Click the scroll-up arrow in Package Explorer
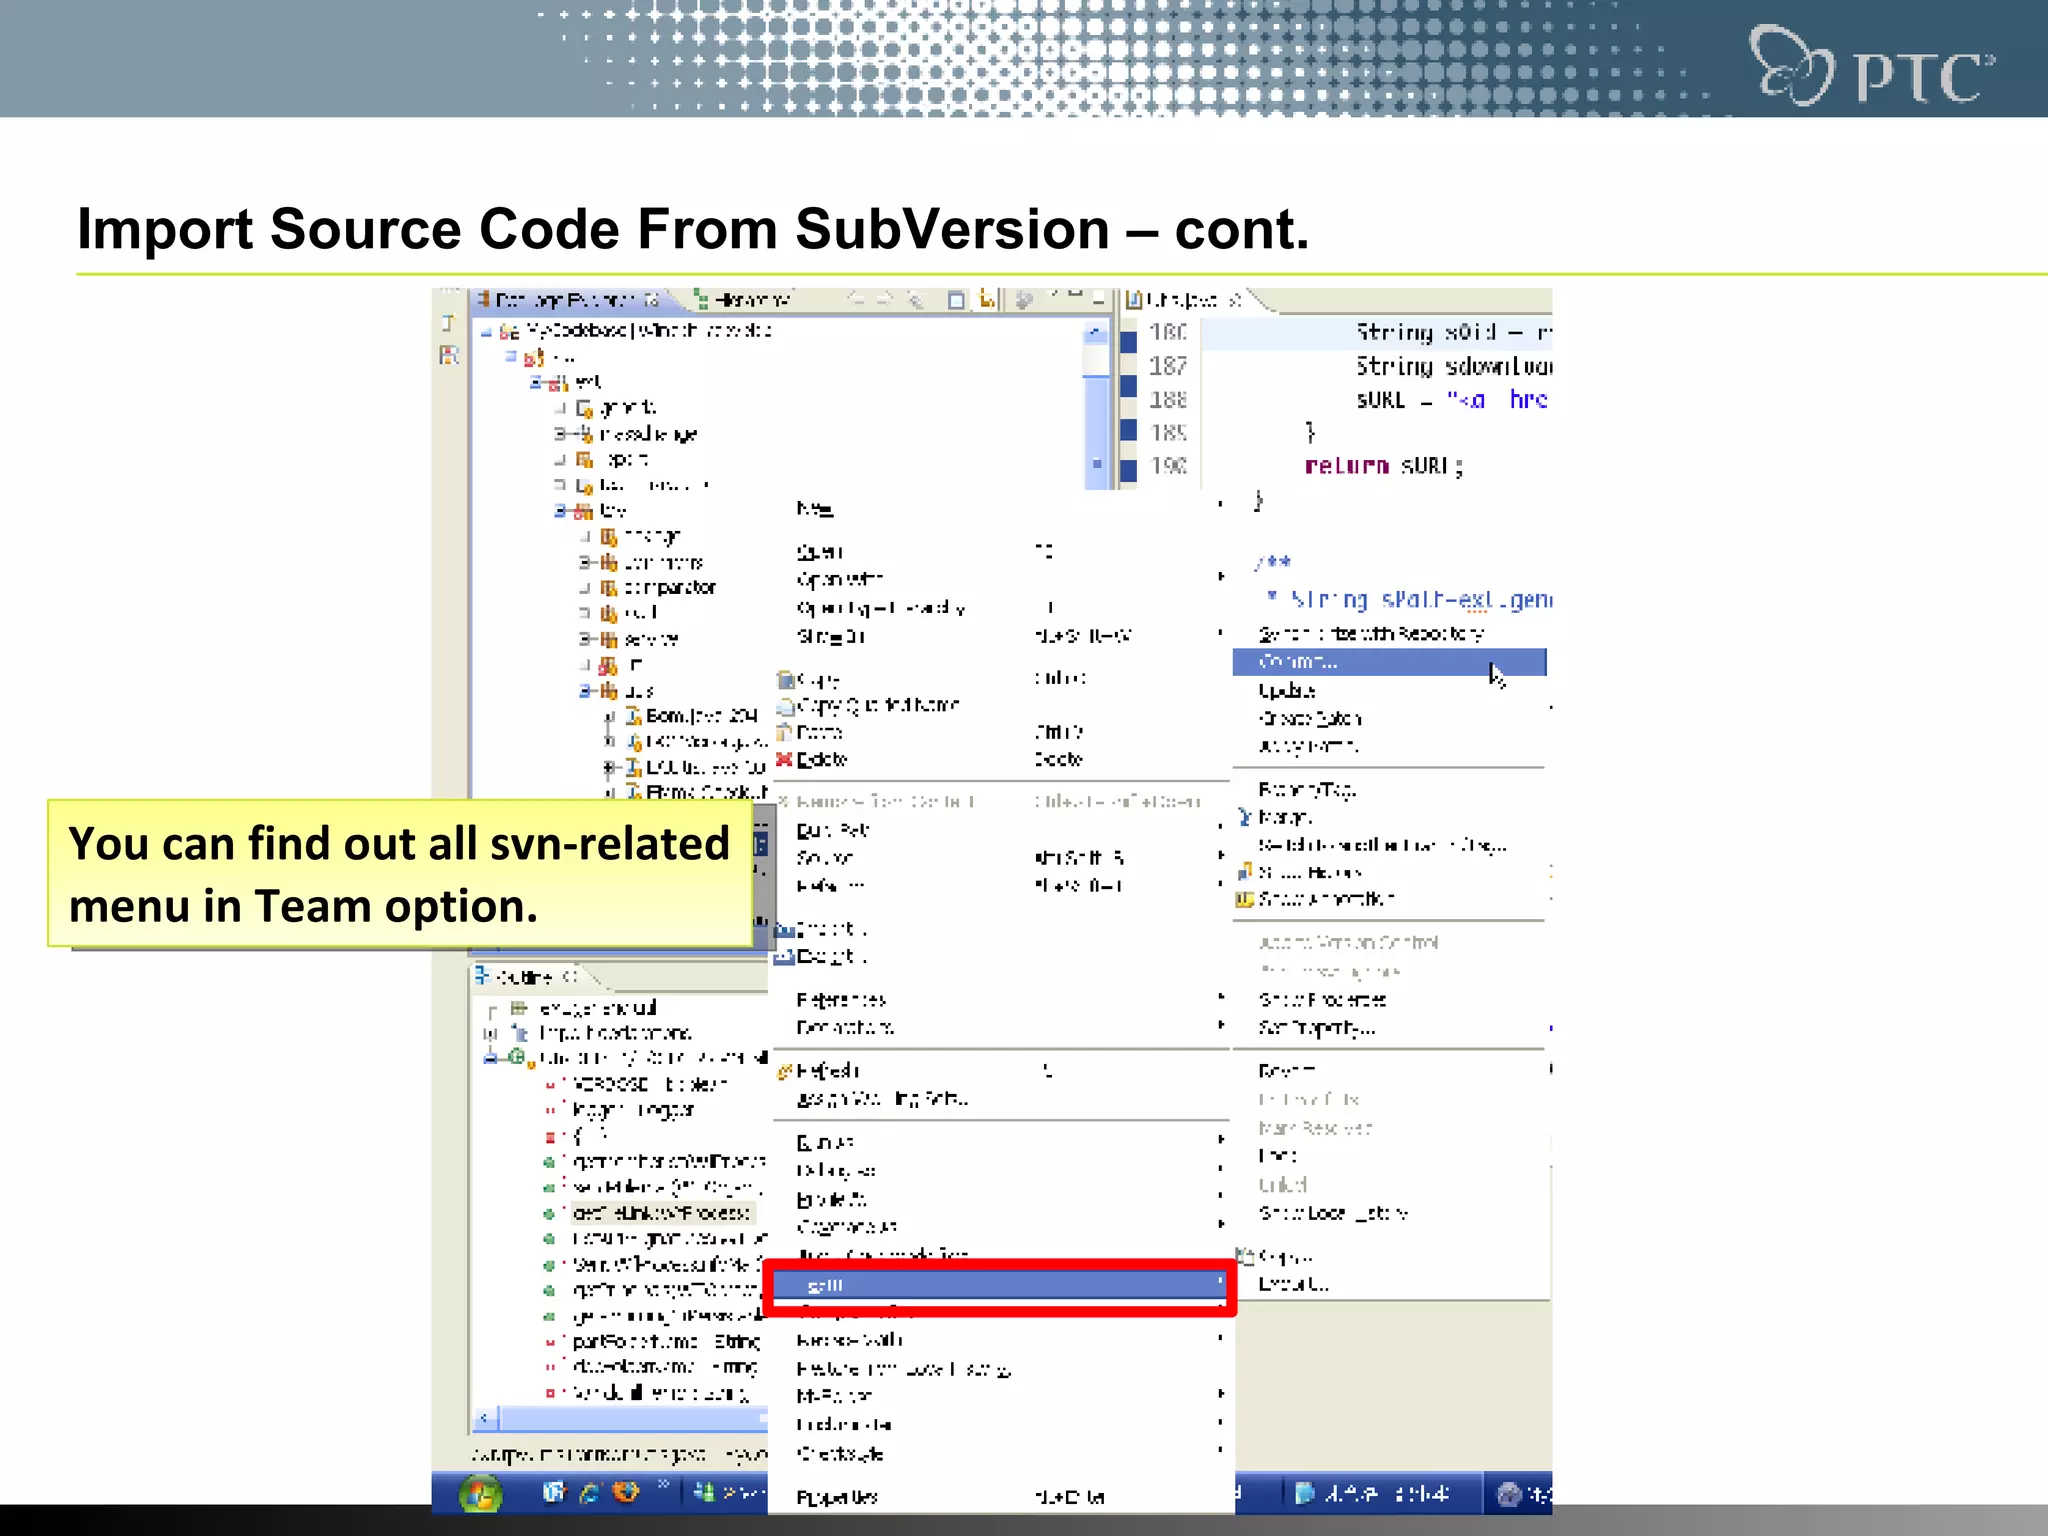Screen dimensions: 2048x1536 1096,333
